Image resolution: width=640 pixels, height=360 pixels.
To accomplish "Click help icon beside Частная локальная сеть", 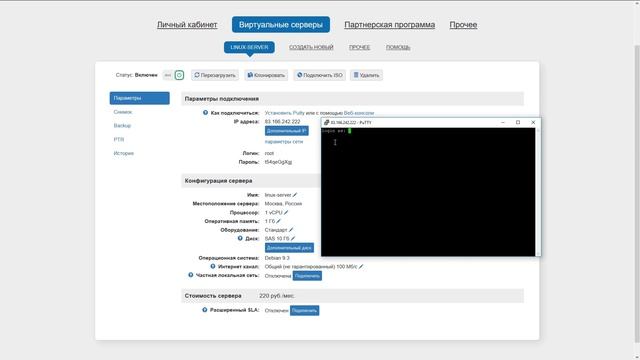I will [x=191, y=275].
